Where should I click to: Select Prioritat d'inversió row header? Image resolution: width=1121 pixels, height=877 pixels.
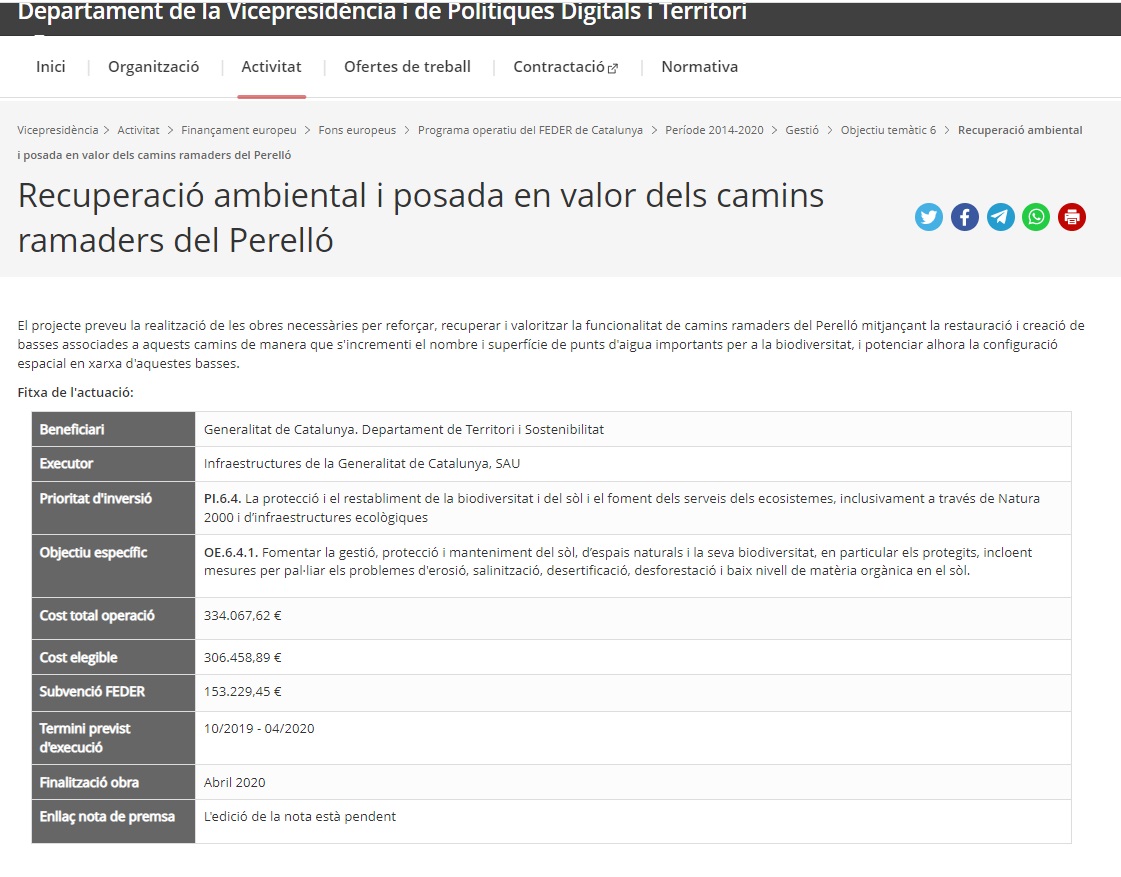click(x=114, y=507)
